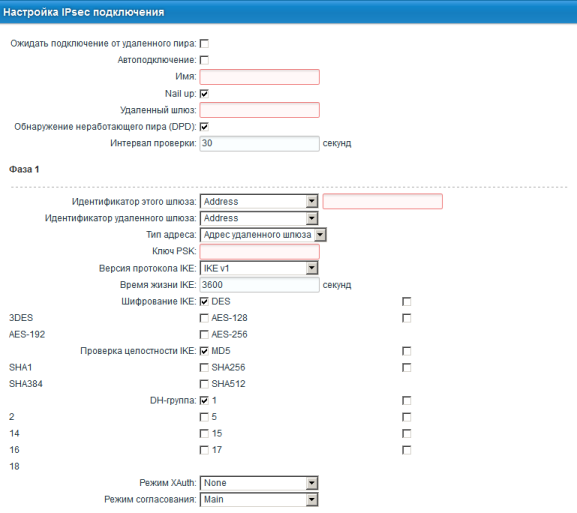Click the Ключ PSK input field
The image size is (577, 513).
coord(259,252)
